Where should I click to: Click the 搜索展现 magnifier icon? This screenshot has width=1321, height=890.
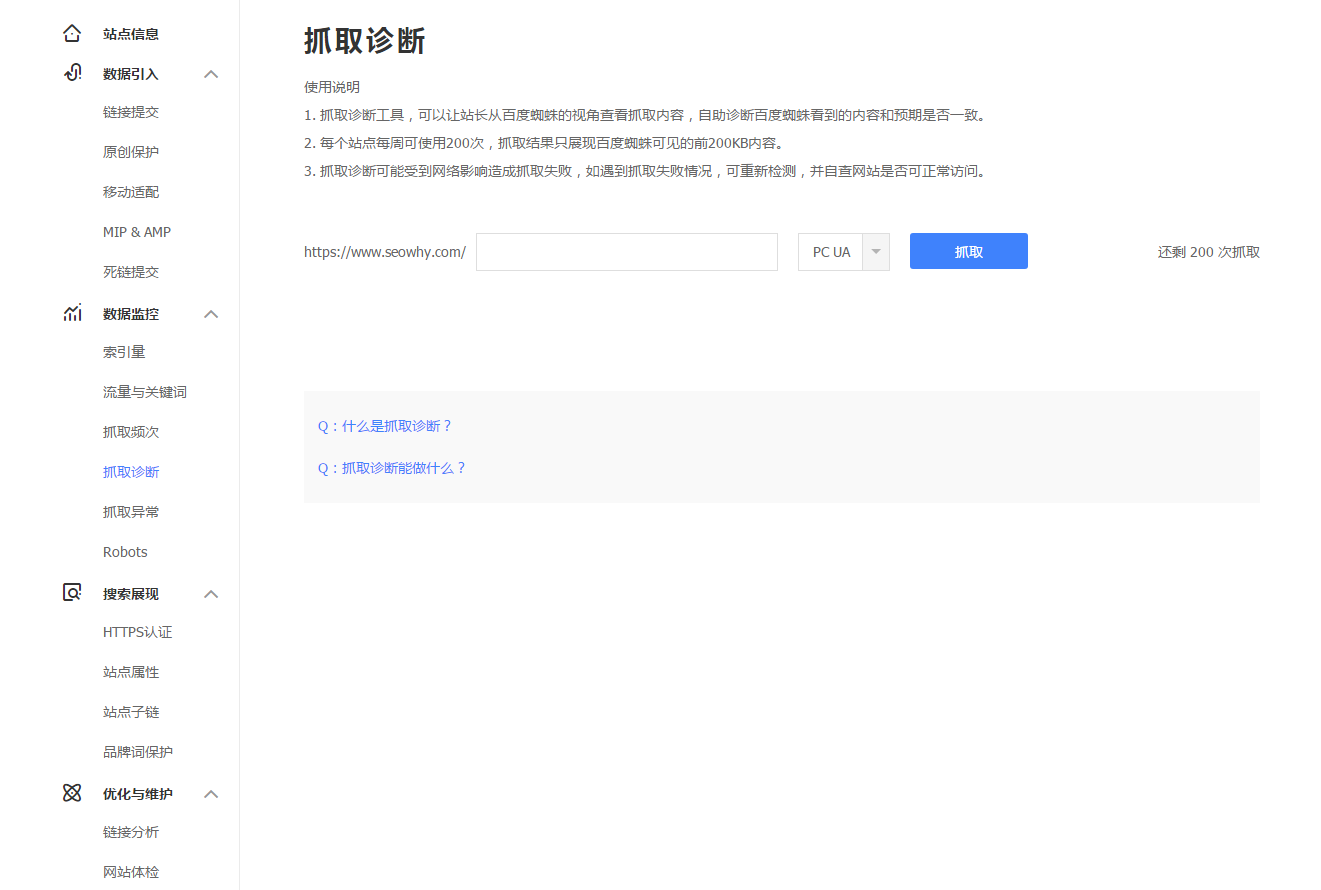(x=71, y=592)
